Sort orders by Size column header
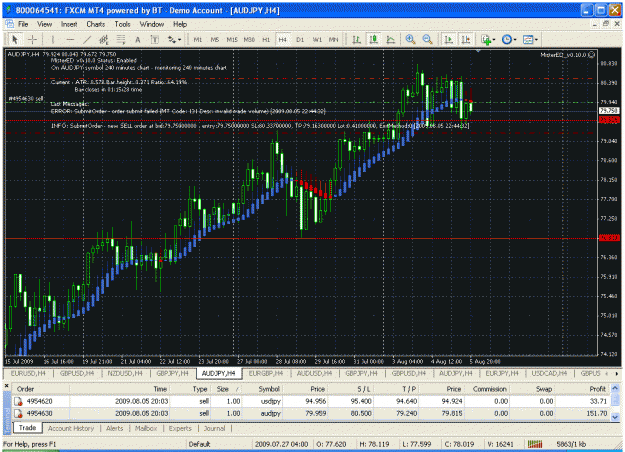The width and height of the screenshot is (625, 452). click(225, 389)
